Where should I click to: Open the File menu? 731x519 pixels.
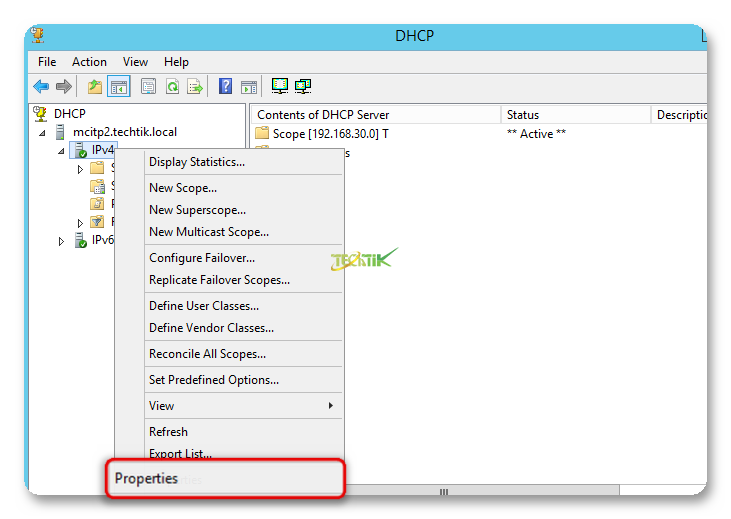[47, 62]
